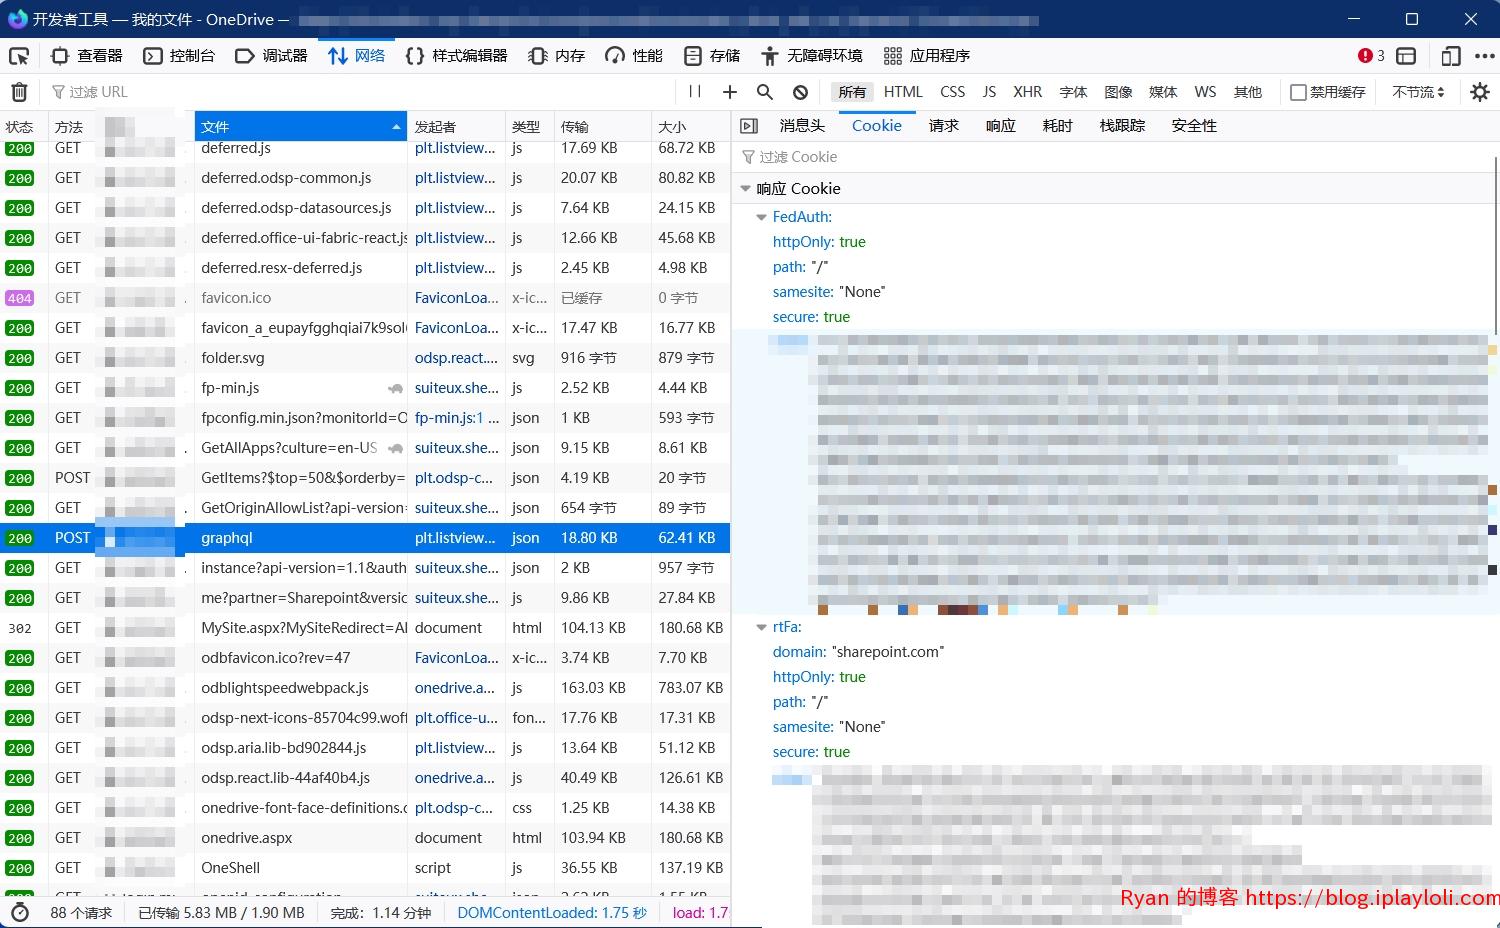Collapse the FedAuth cookie entry
The height and width of the screenshot is (928, 1500).
(761, 217)
